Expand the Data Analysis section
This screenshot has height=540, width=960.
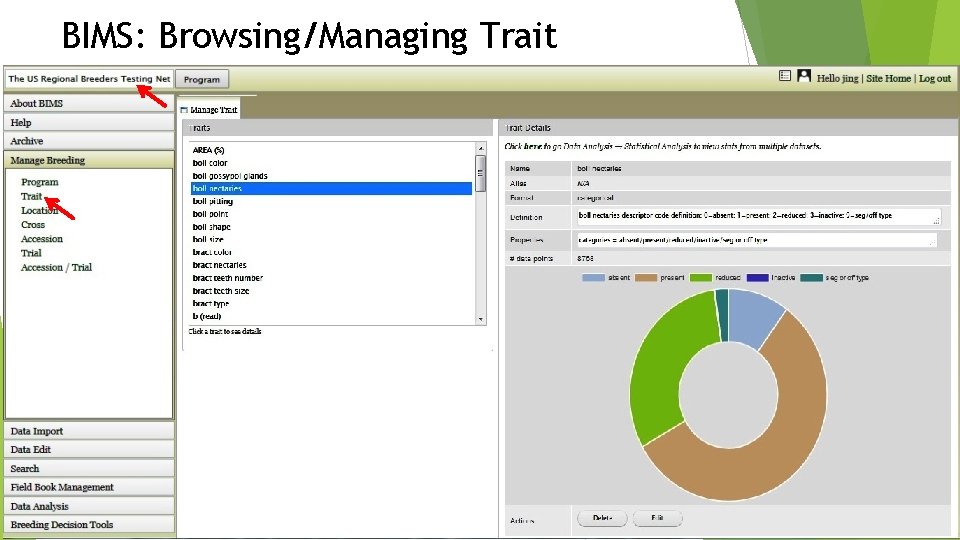click(x=89, y=506)
